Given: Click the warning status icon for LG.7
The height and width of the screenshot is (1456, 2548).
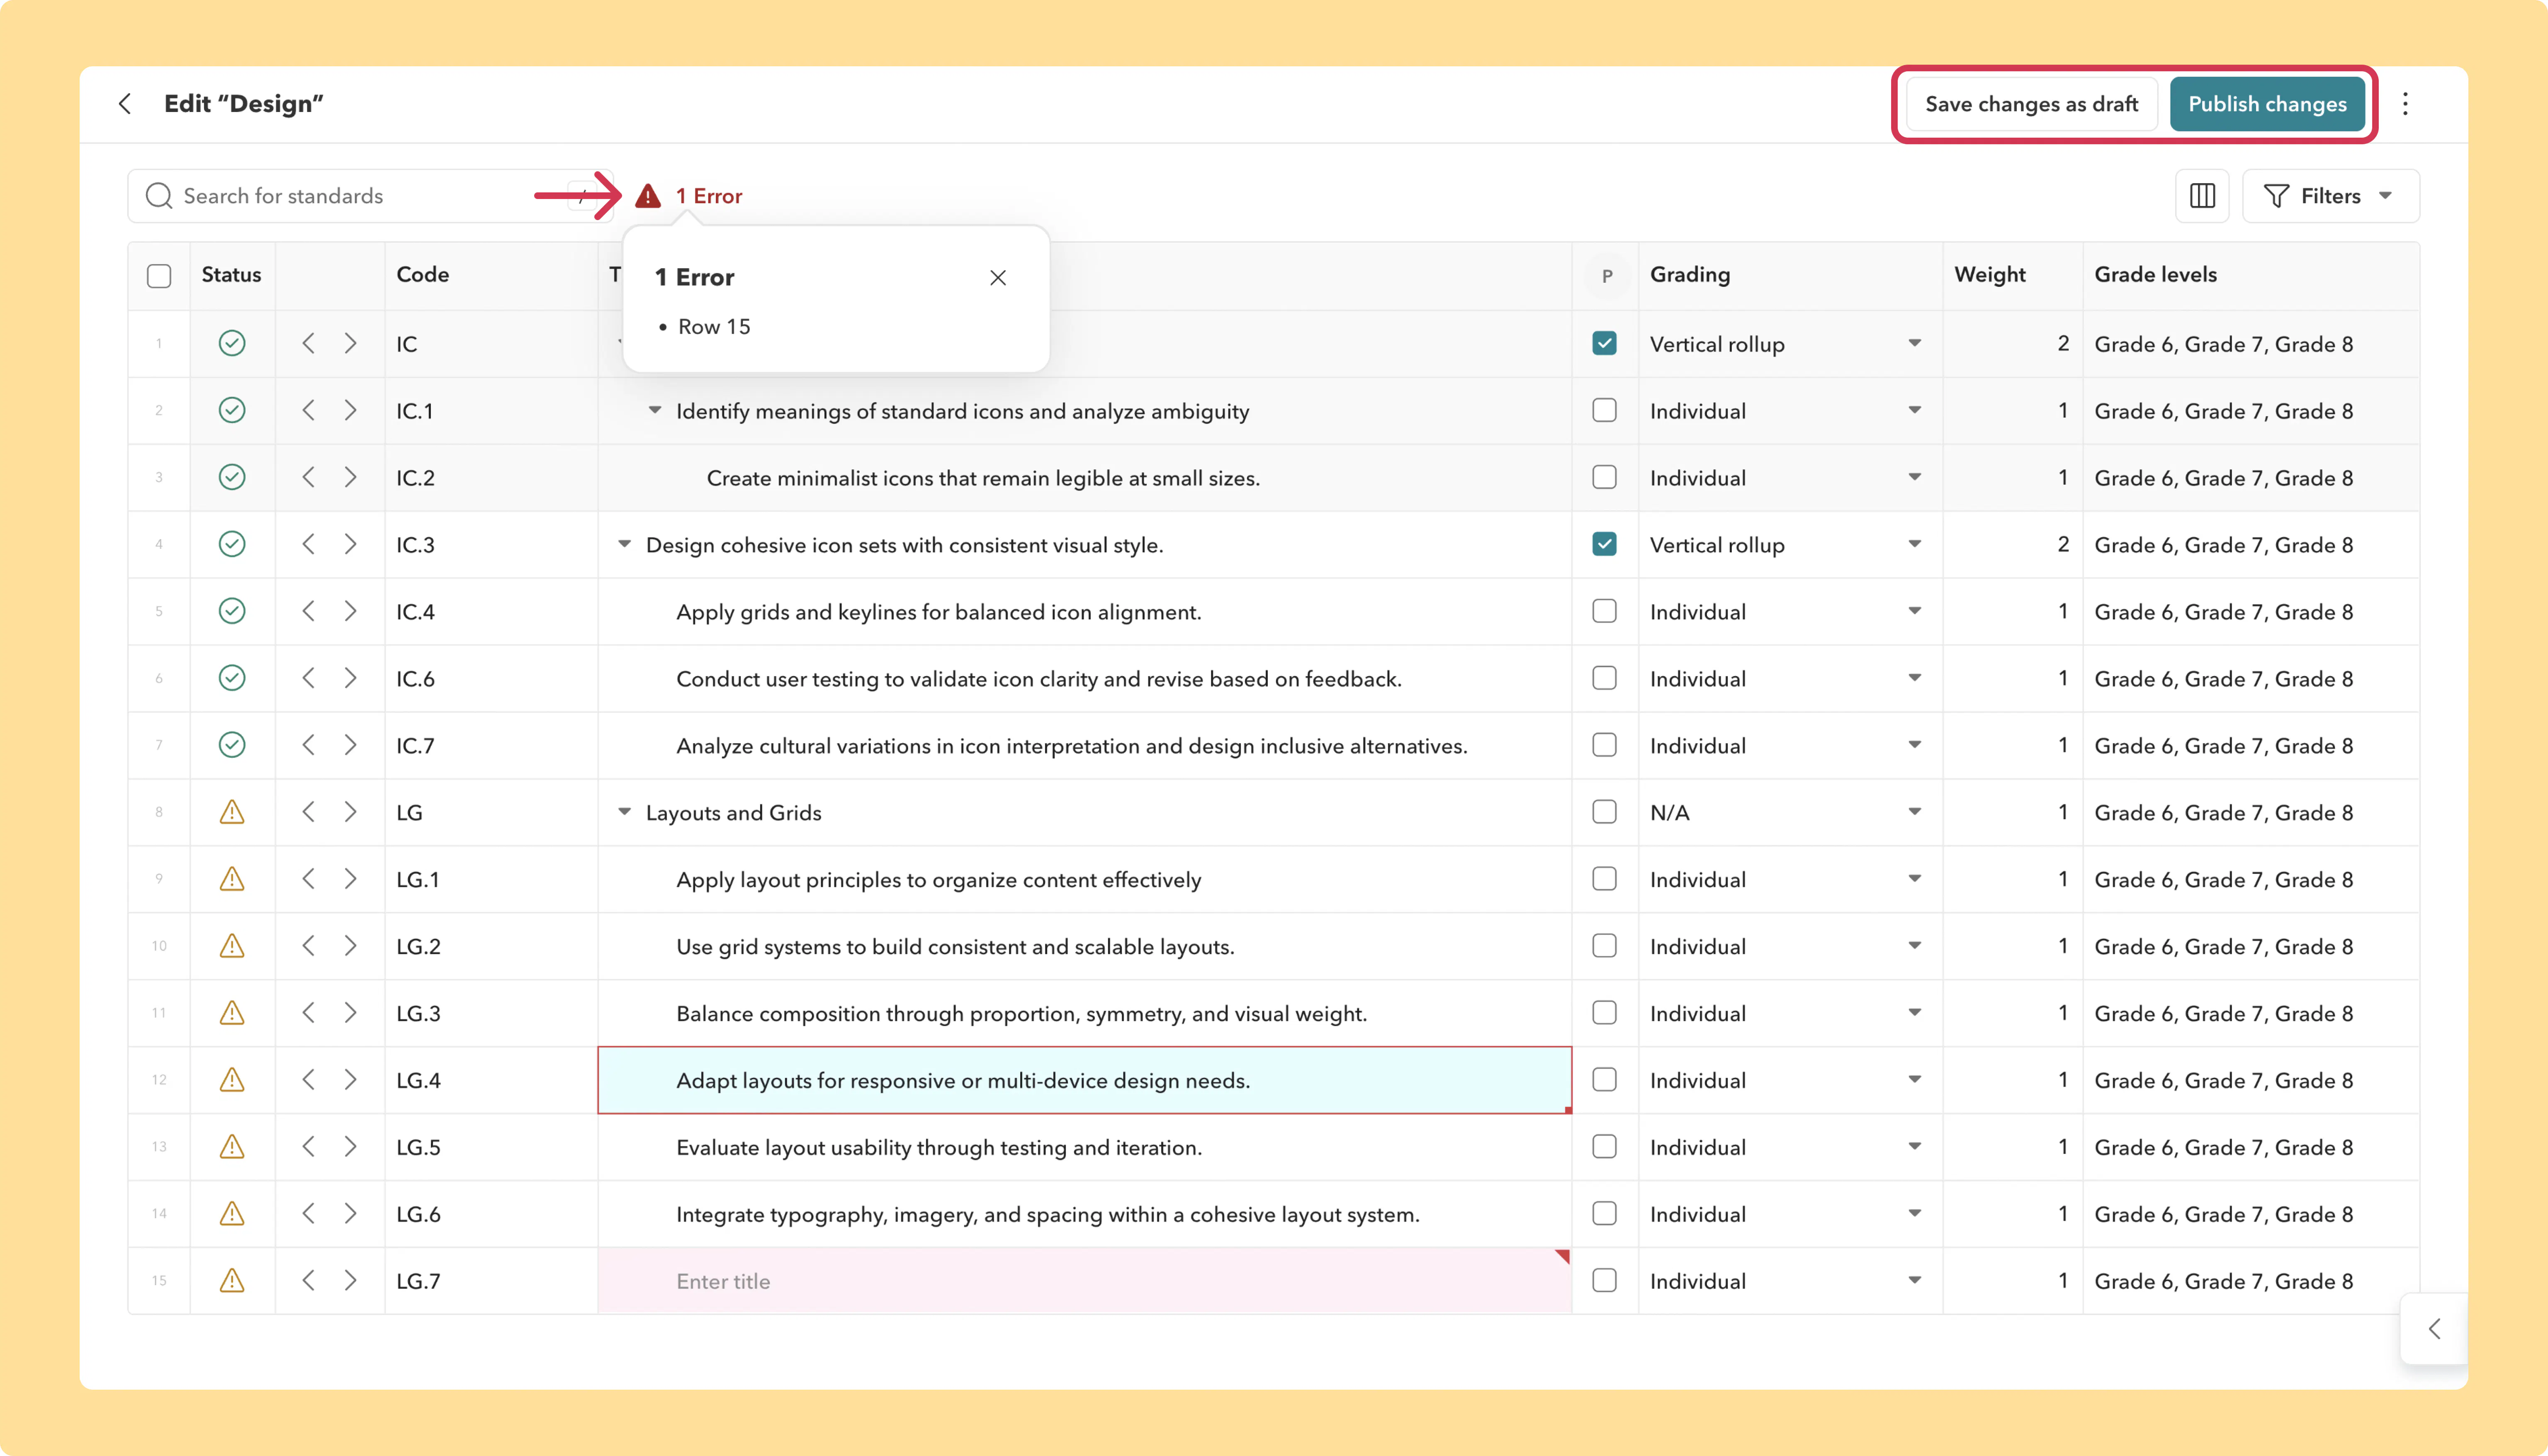Looking at the screenshot, I should pos(232,1280).
